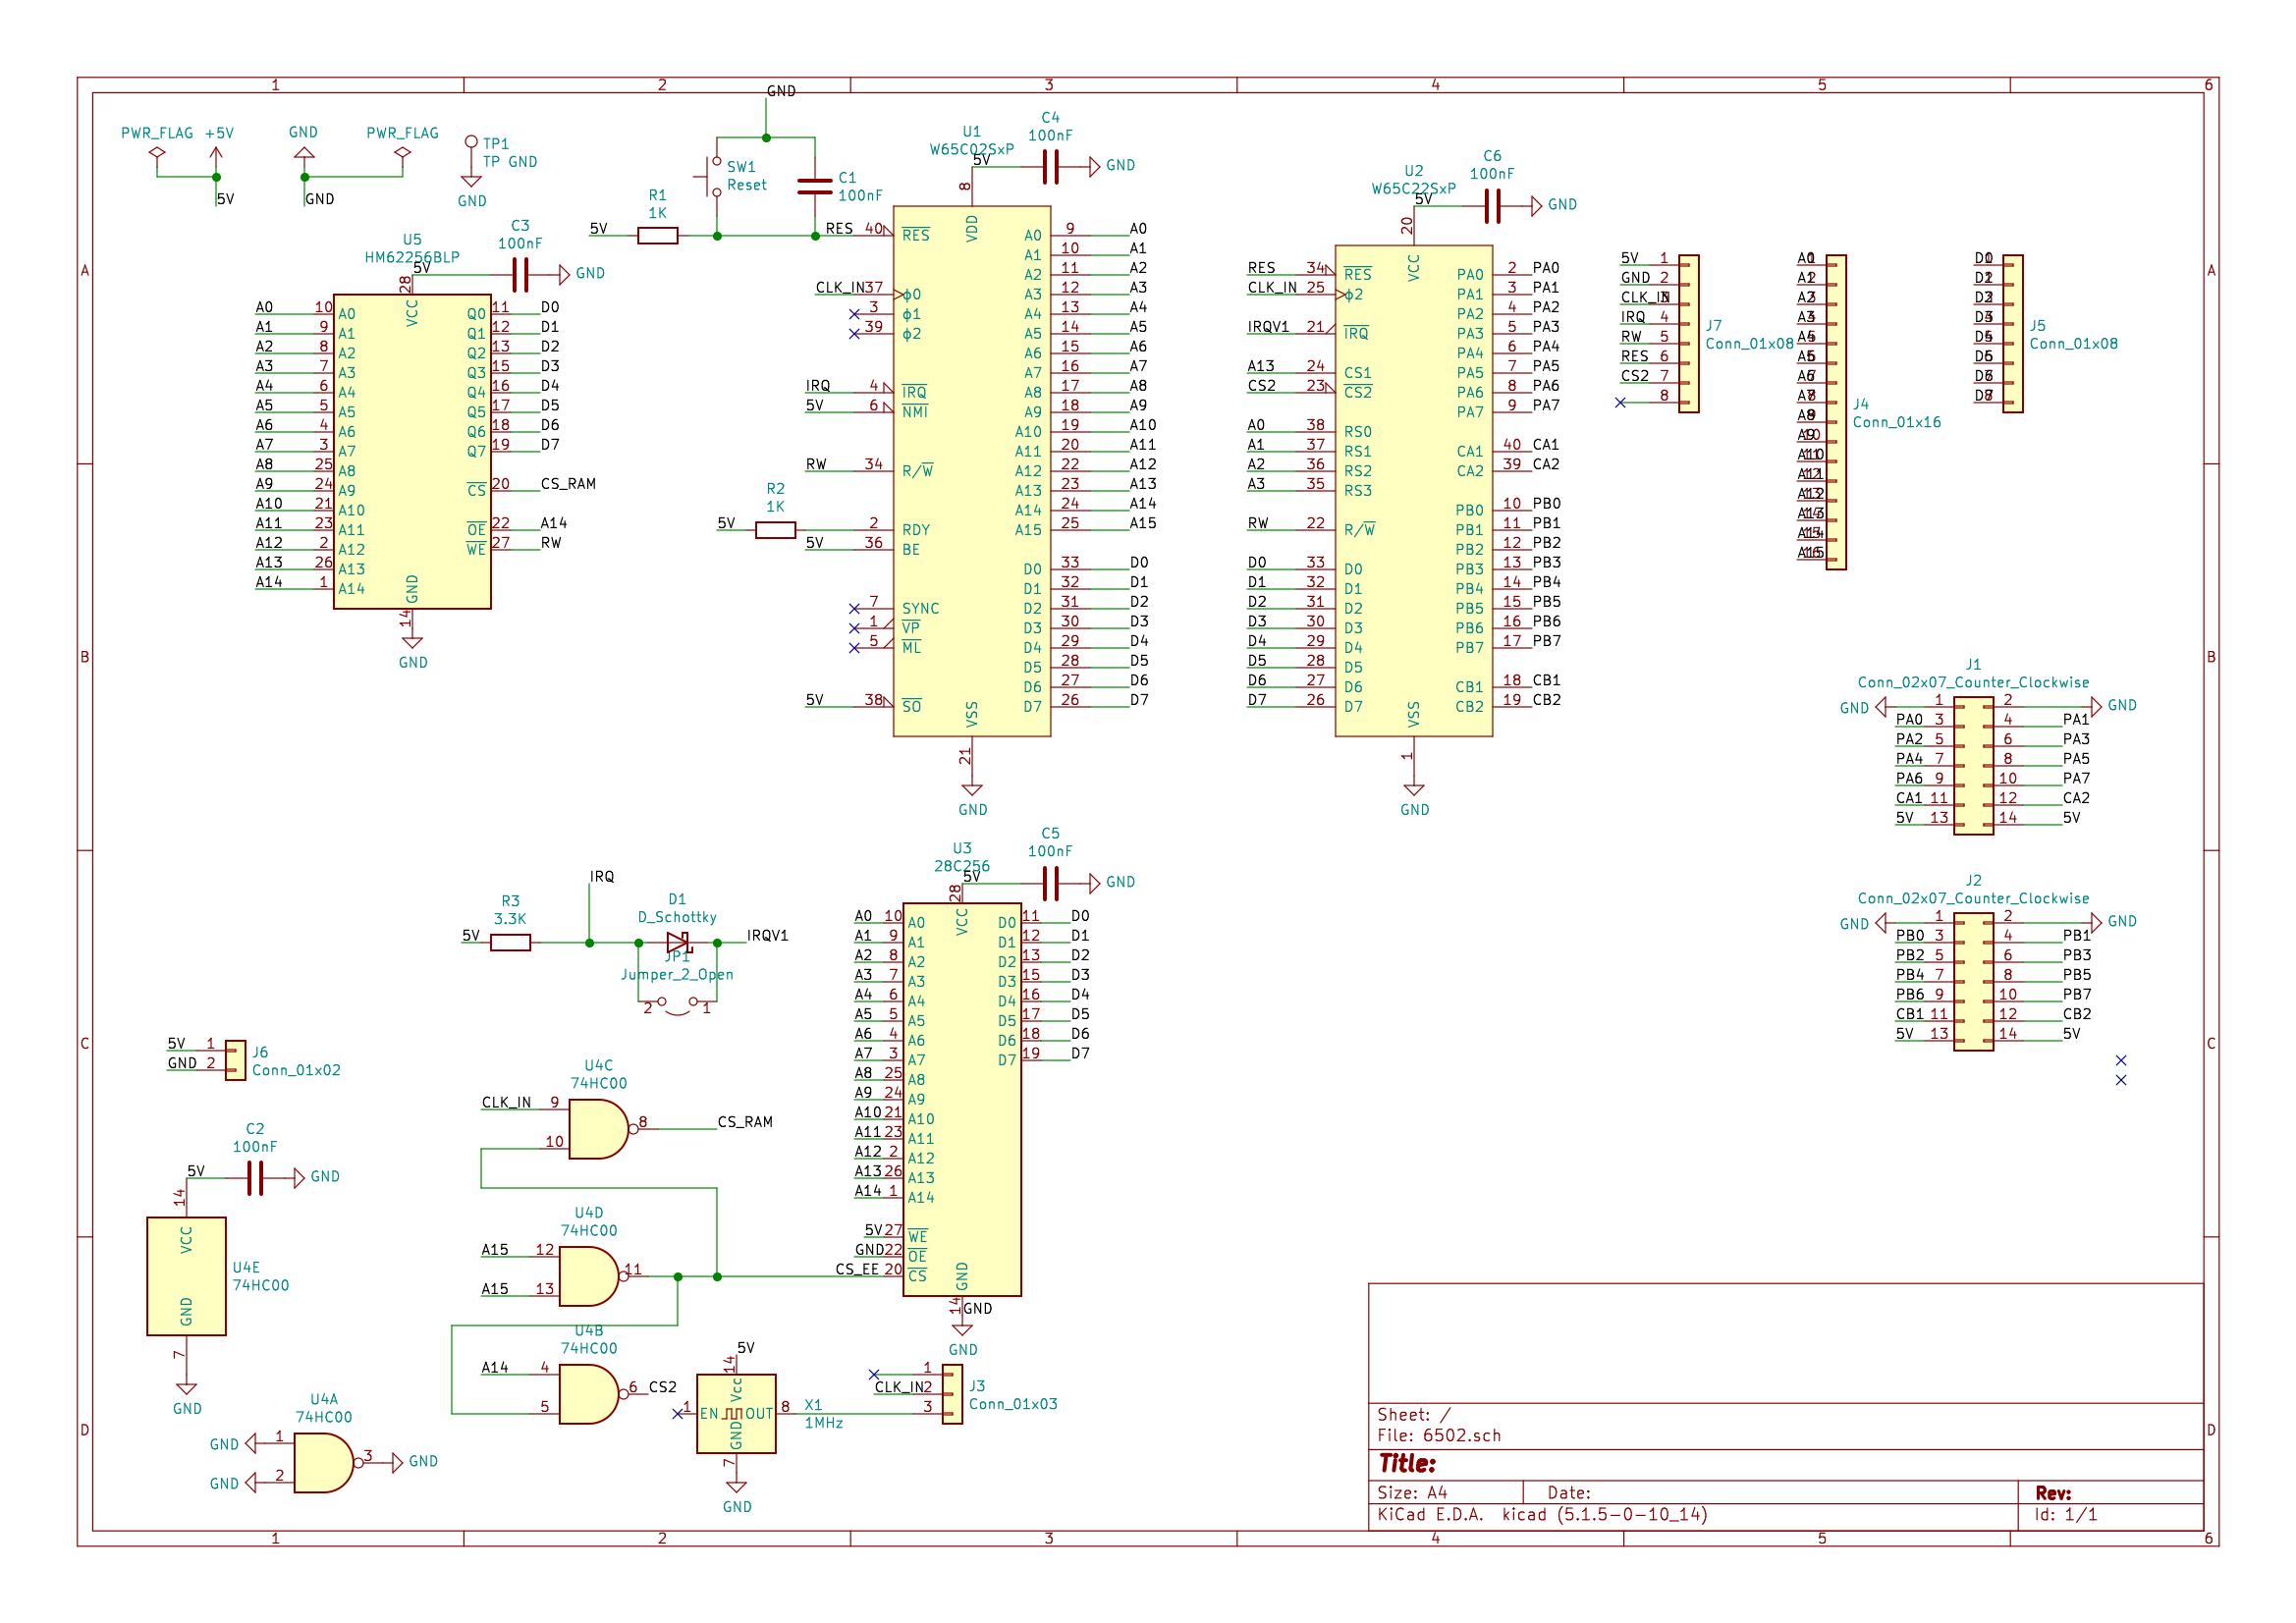
Task: Select the J4 Conn_01x16 address connector body
Action: click(1836, 412)
